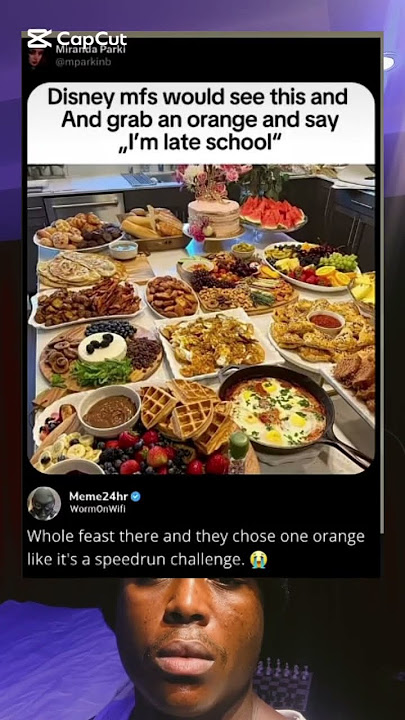
Task: Click the green grapes on fruit platter
Action: [x=339, y=263]
